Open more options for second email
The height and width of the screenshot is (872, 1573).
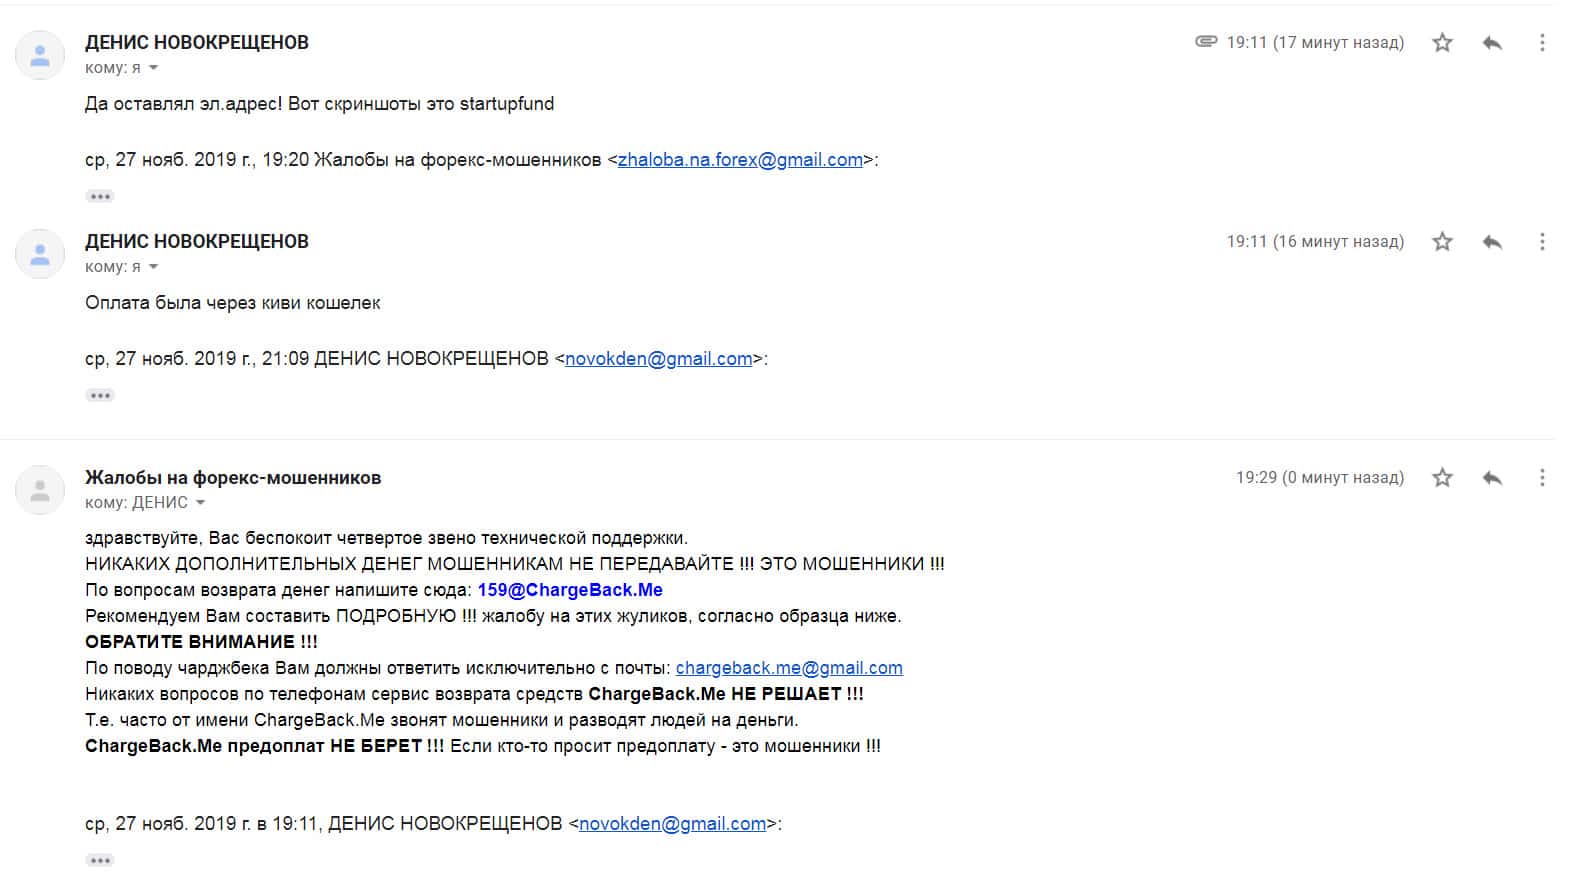pos(1542,241)
